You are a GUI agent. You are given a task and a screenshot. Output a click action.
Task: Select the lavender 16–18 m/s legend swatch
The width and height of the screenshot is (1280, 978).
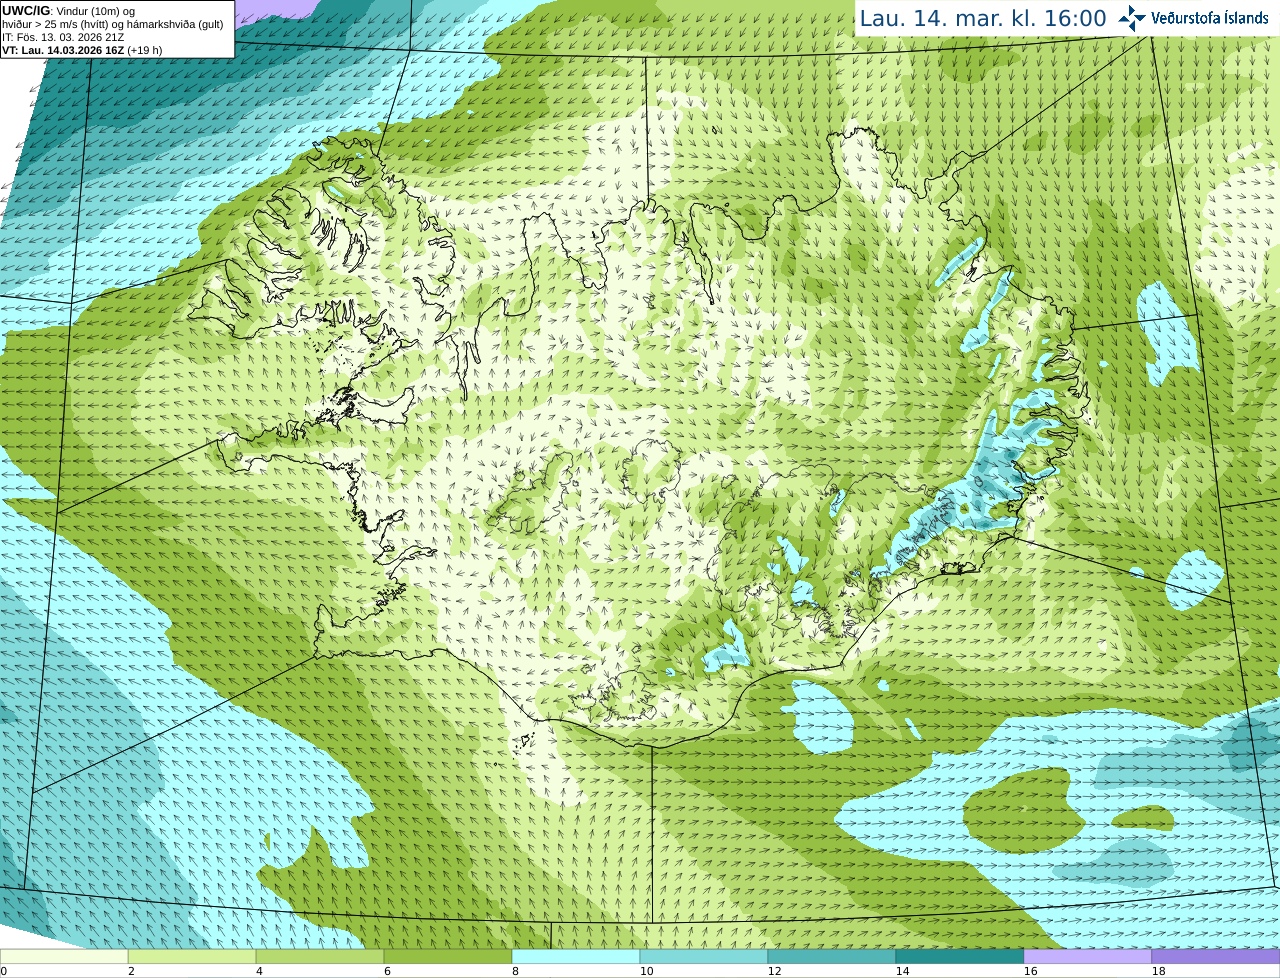click(x=1088, y=956)
